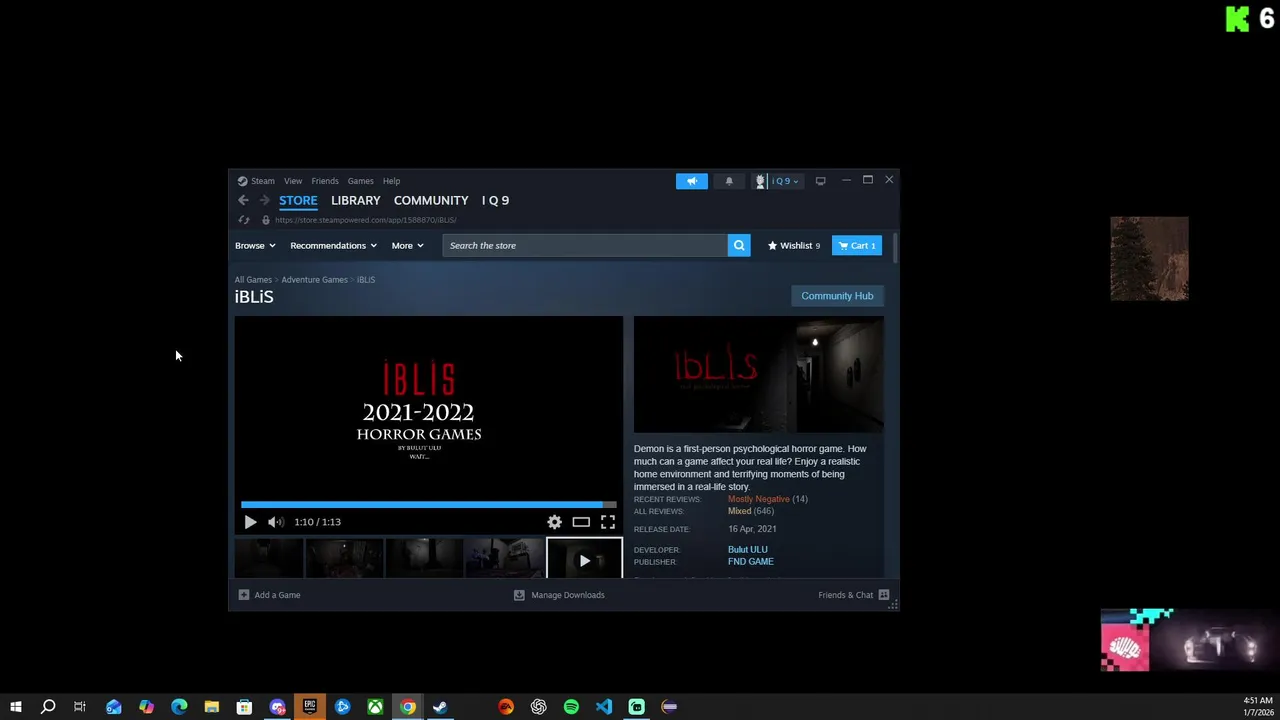Select the fourth screenshot thumbnail
This screenshot has width=1280, height=720.
coord(504,558)
